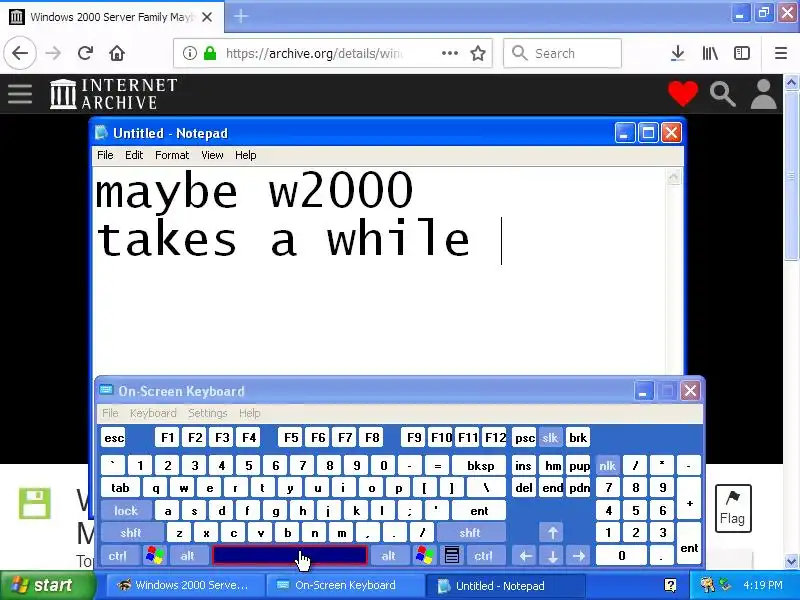Bookmark this page with the star icon

478,53
